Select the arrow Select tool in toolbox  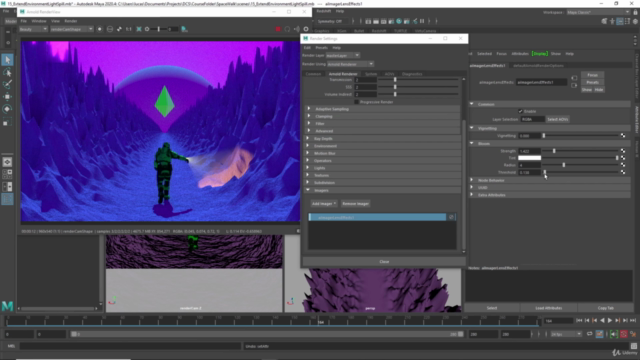(7, 60)
